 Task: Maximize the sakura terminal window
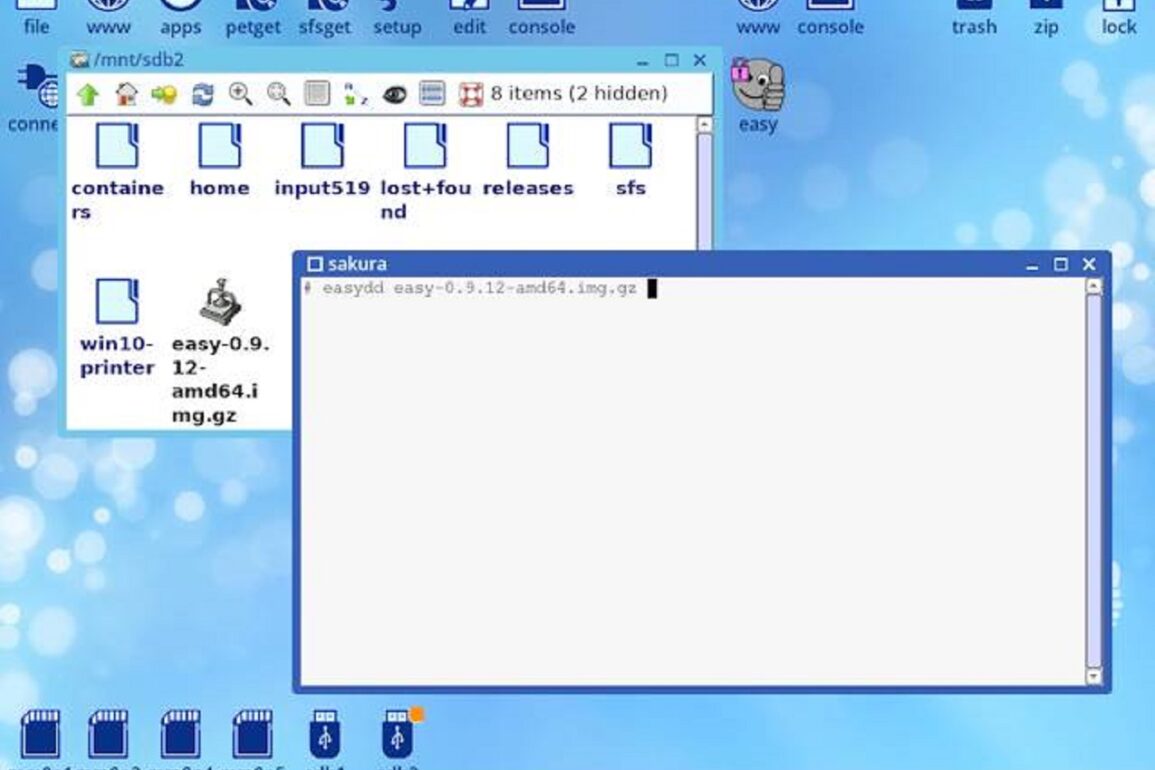(x=1061, y=264)
